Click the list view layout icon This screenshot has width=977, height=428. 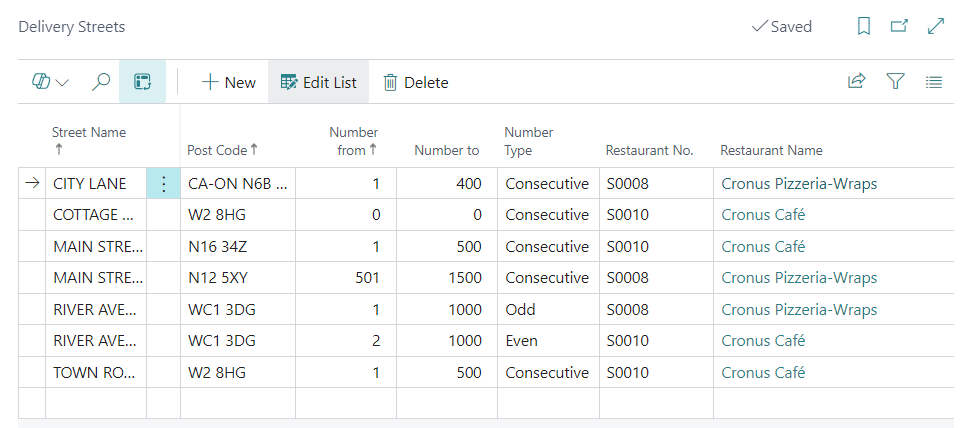click(934, 82)
